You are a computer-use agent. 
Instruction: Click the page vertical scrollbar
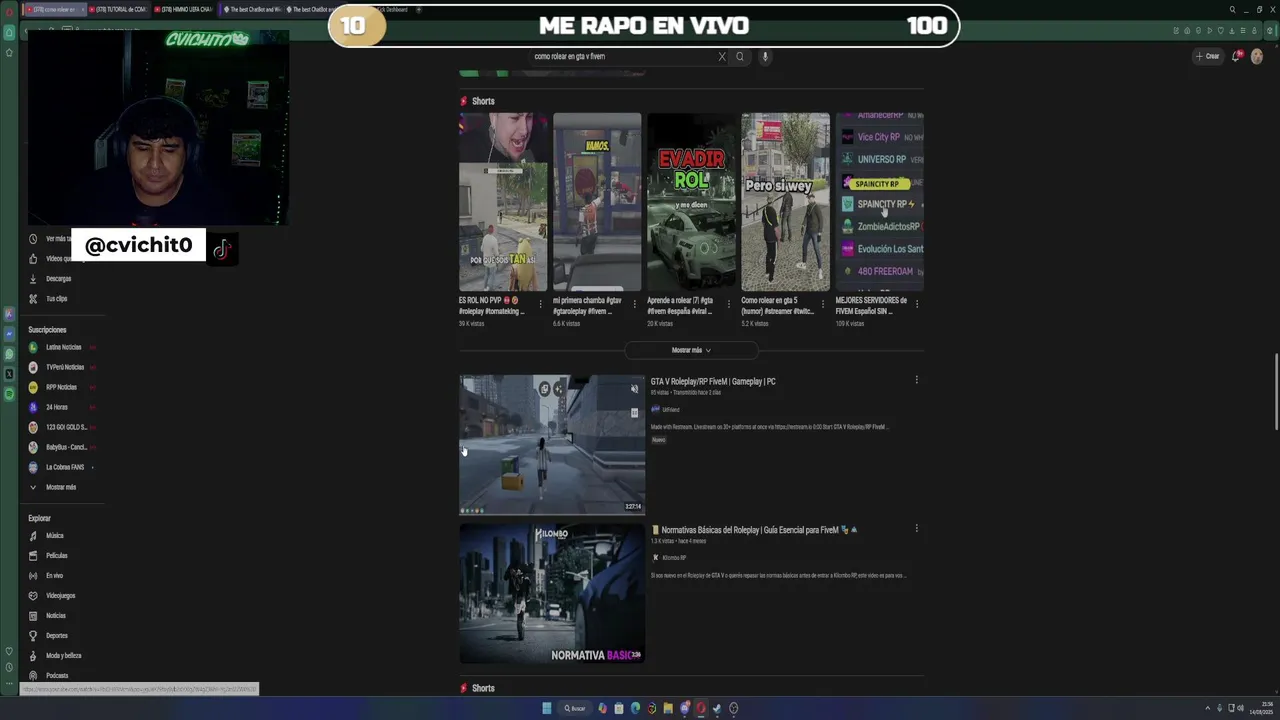pyautogui.click(x=1275, y=391)
